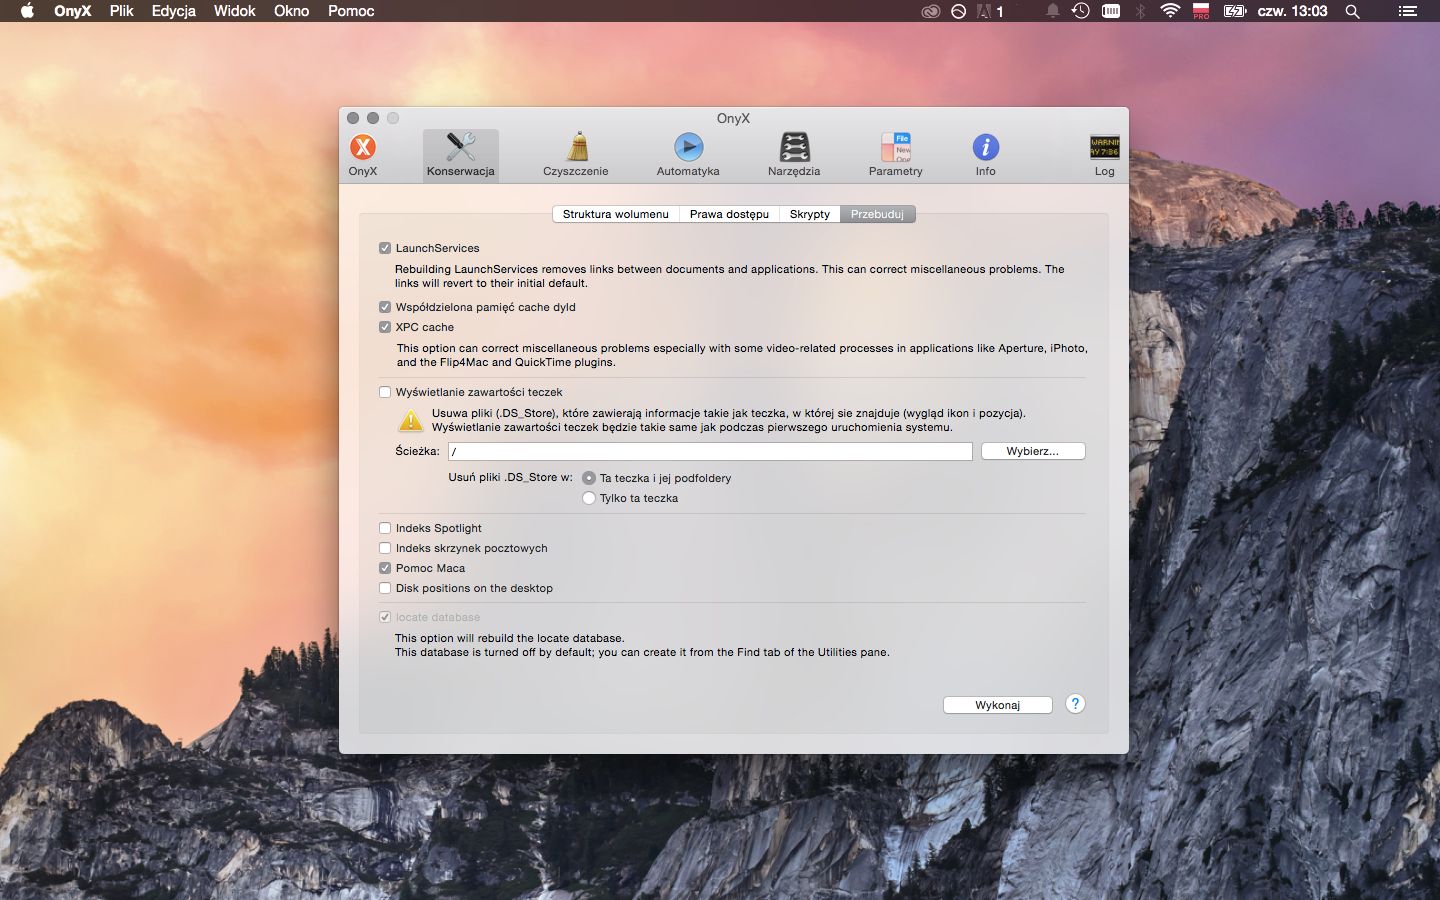Click the circular menu bar icon beside Creative Cloud

(959, 11)
